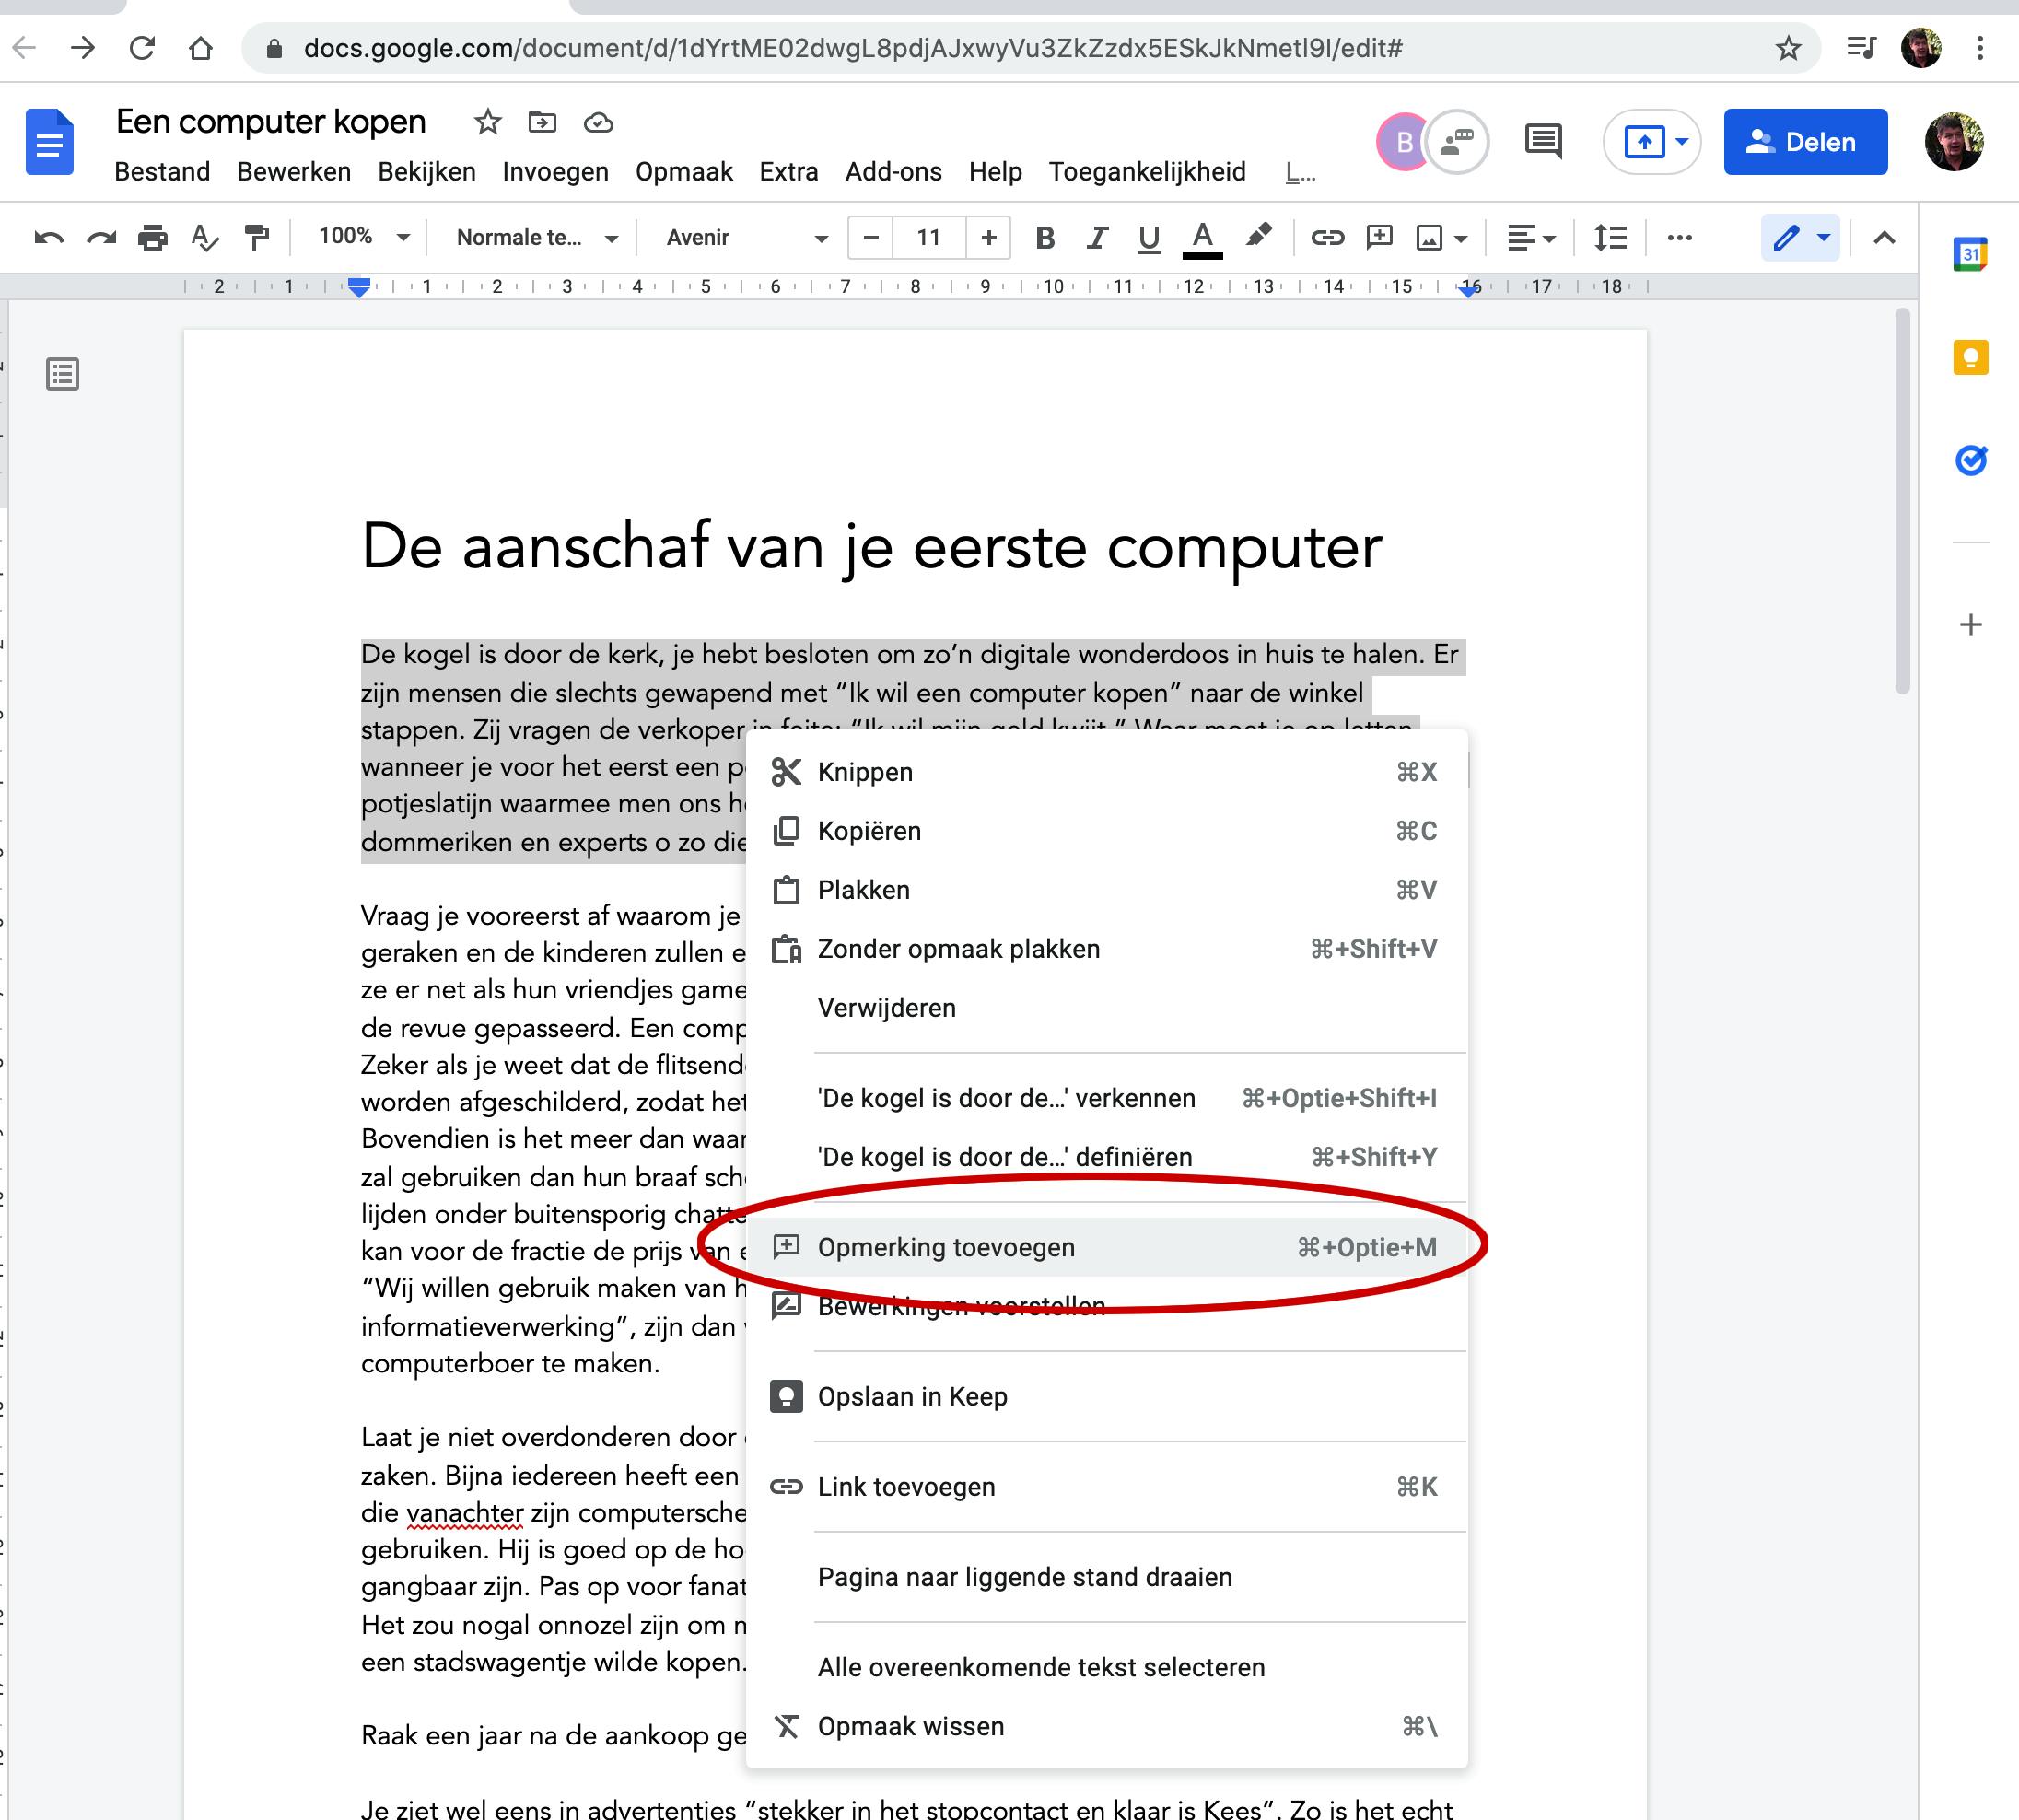Open the document outline icon
Viewport: 2019px width, 1820px height.
pos(63,374)
